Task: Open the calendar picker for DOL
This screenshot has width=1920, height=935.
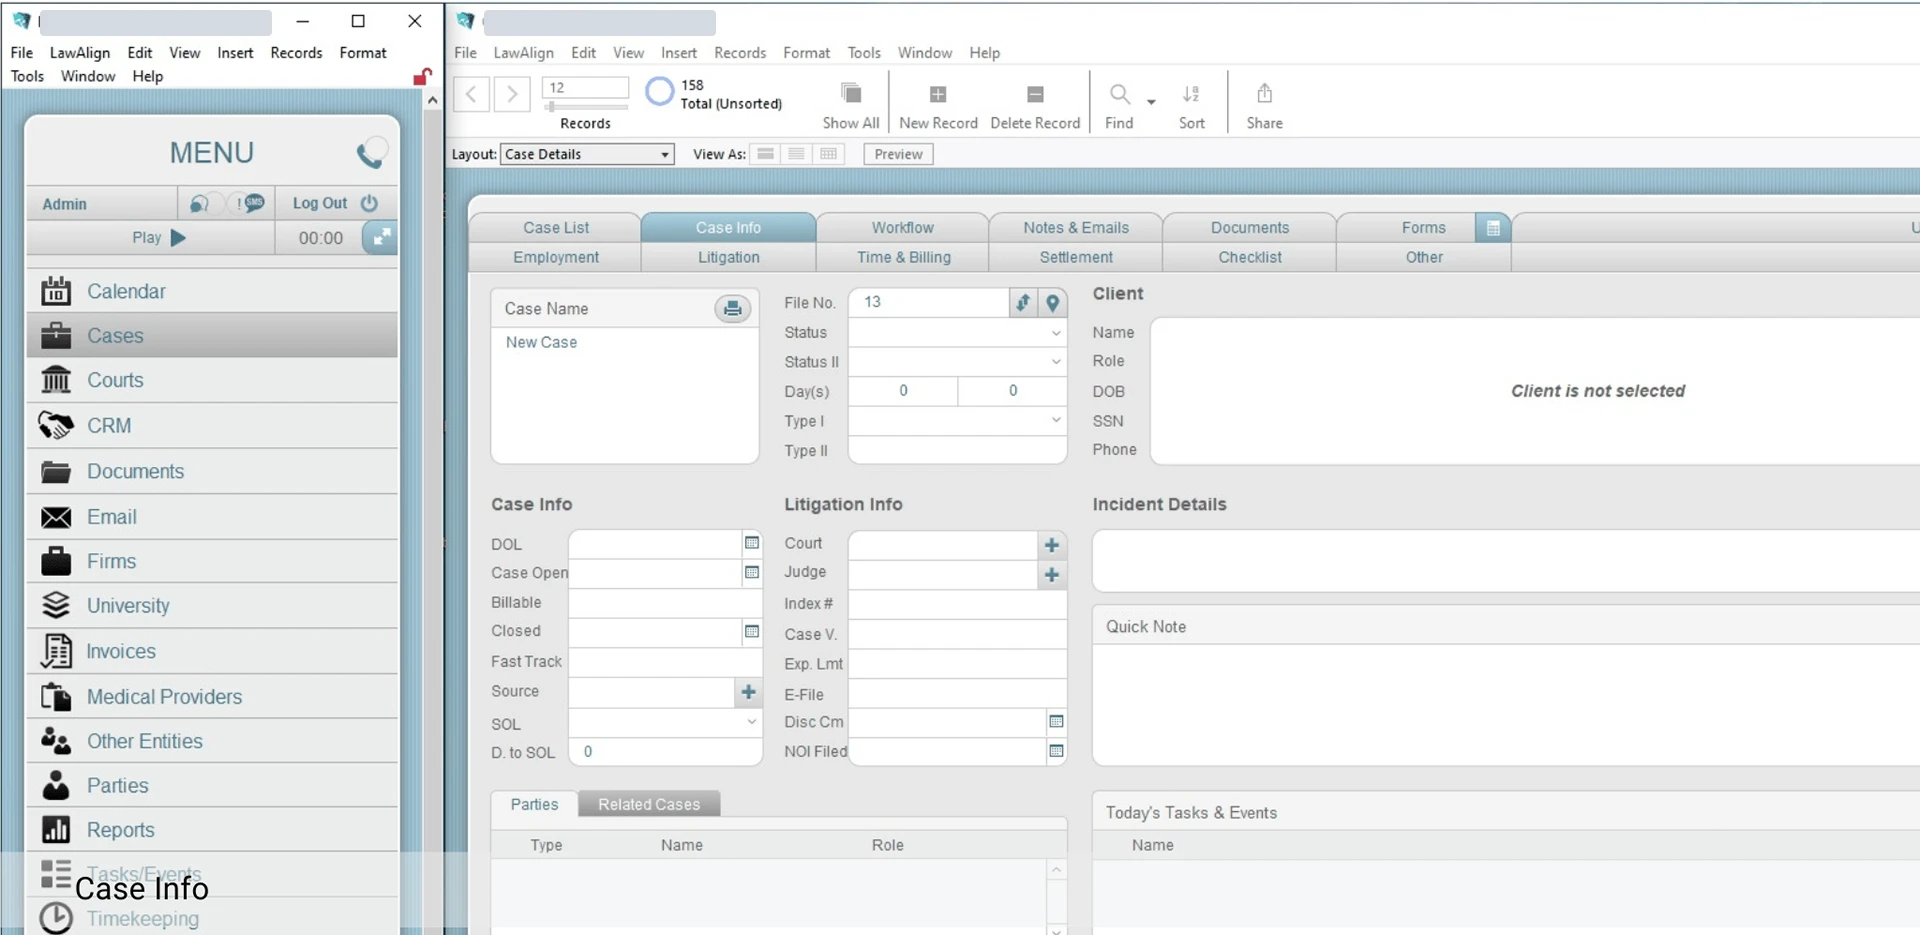Action: 752,543
